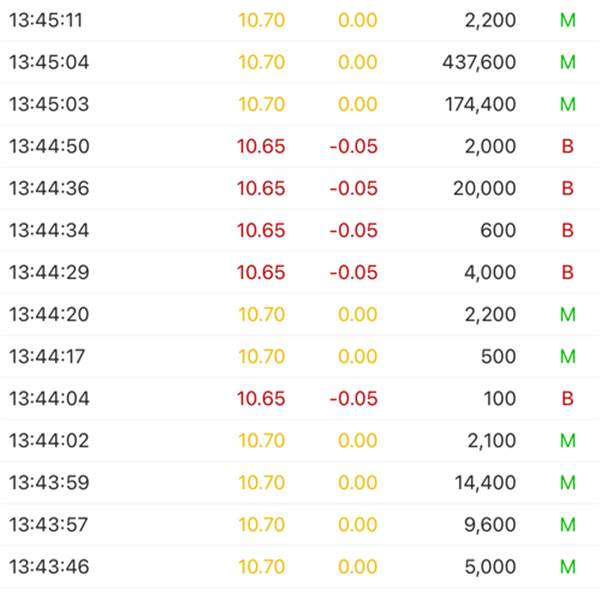Image resolution: width=600 pixels, height=600 pixels.
Task: Click the 0.00 change at 13:43:59
Action: (358, 483)
